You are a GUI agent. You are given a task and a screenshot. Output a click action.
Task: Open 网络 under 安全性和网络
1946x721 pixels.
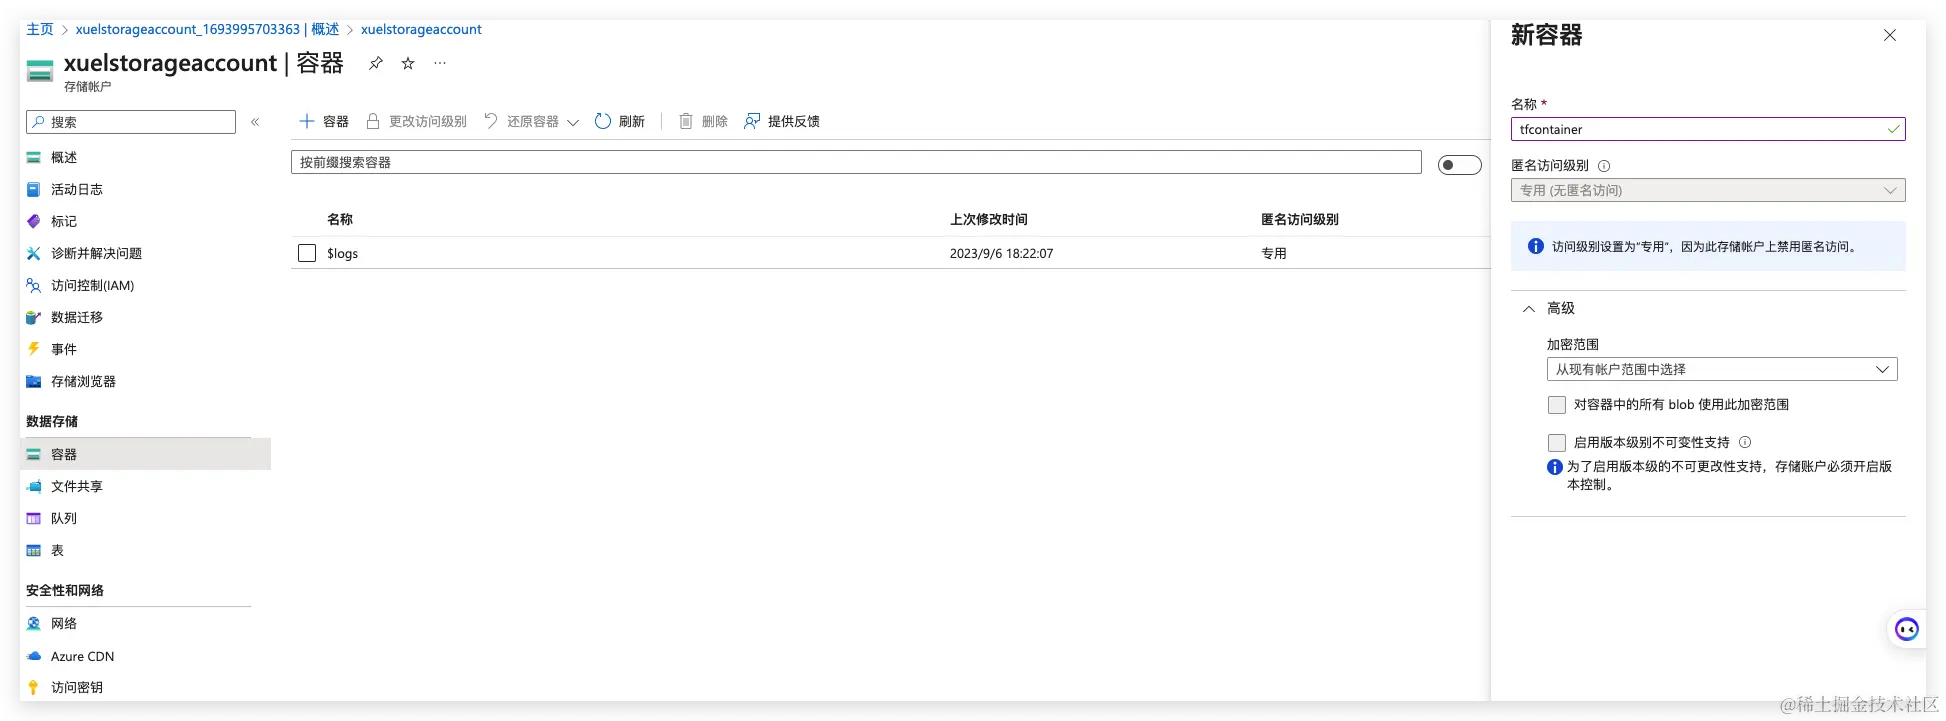point(64,623)
